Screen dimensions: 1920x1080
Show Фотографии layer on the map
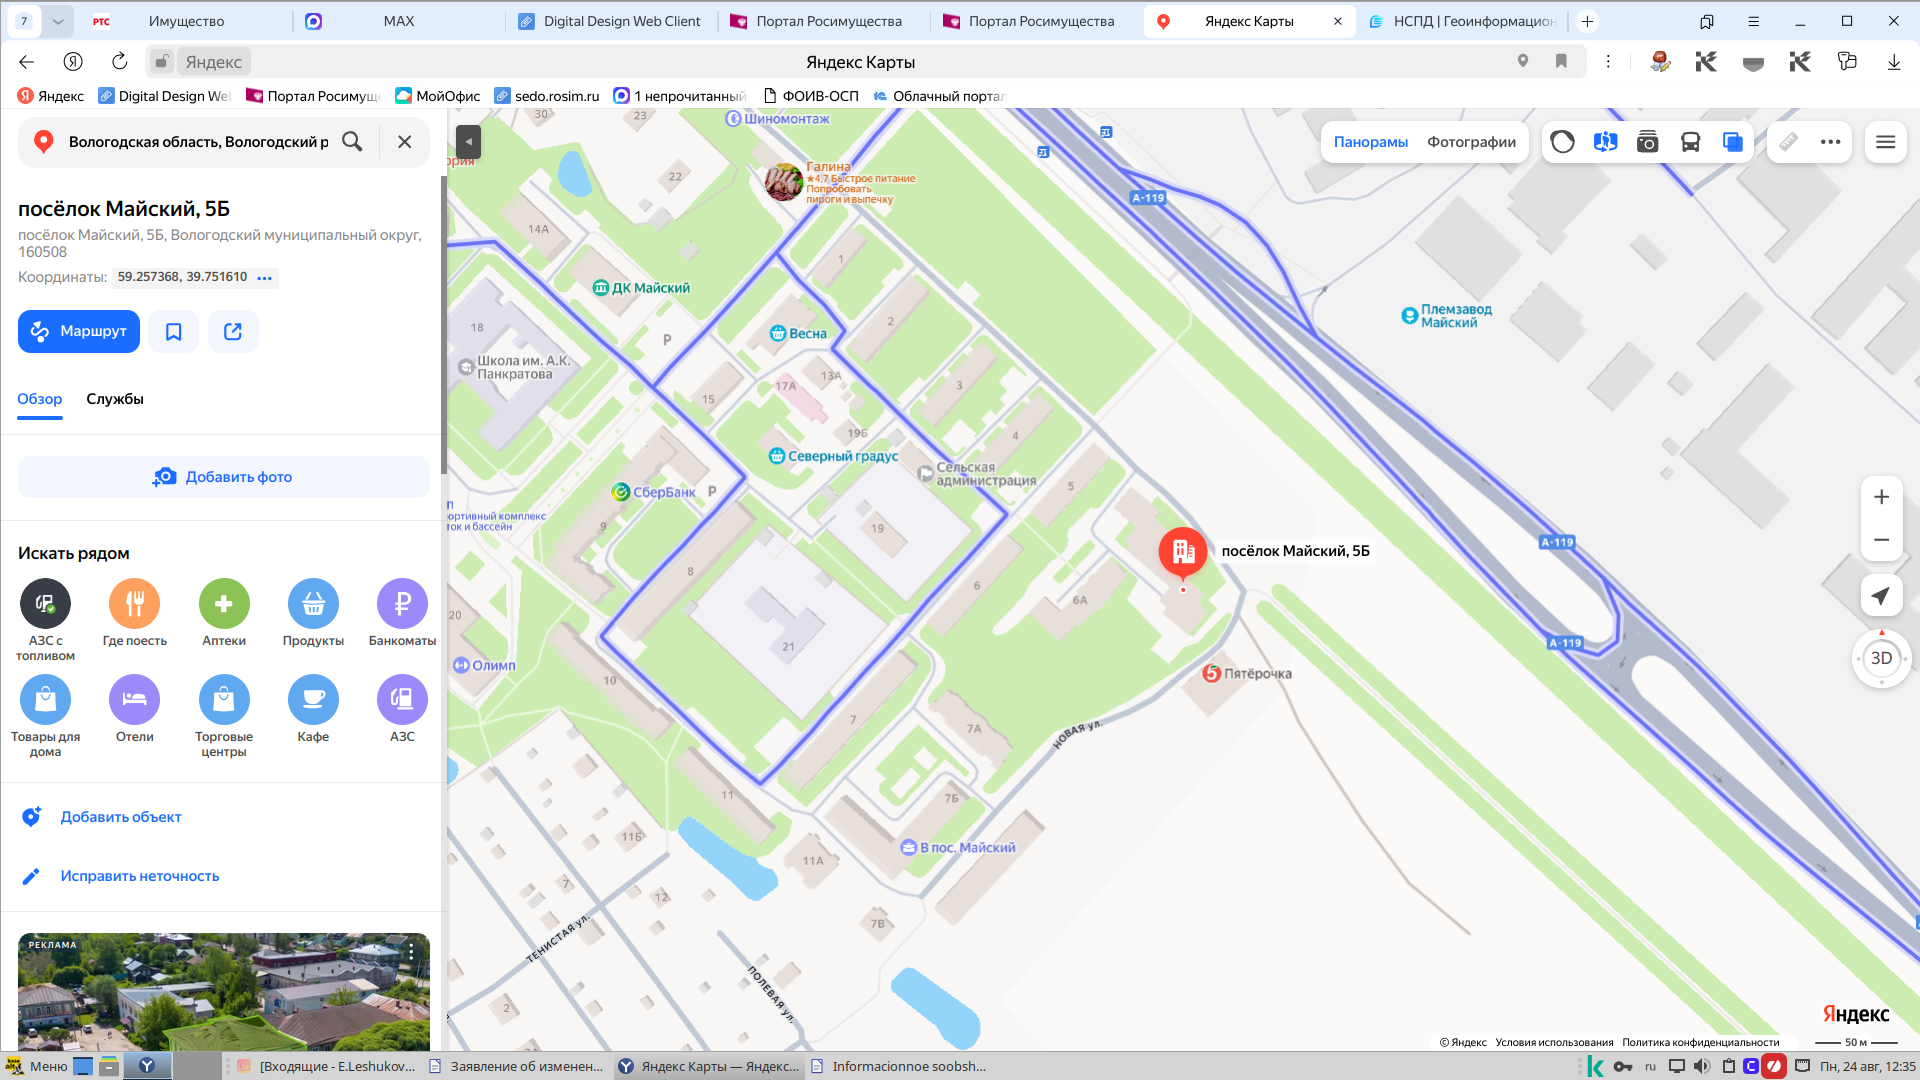pyautogui.click(x=1471, y=142)
